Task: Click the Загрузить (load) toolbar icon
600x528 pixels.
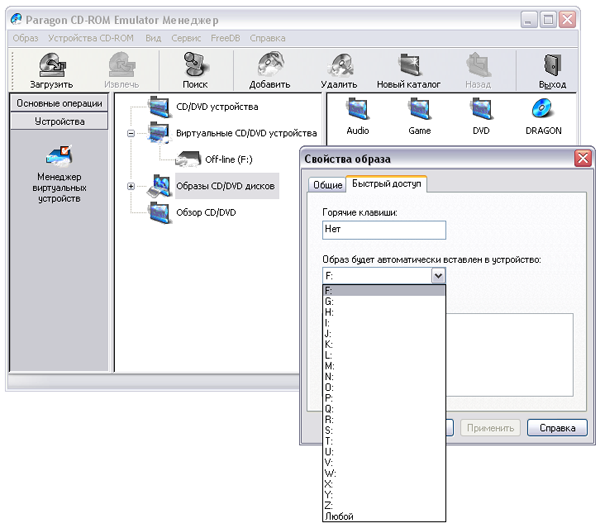Action: [x=52, y=65]
